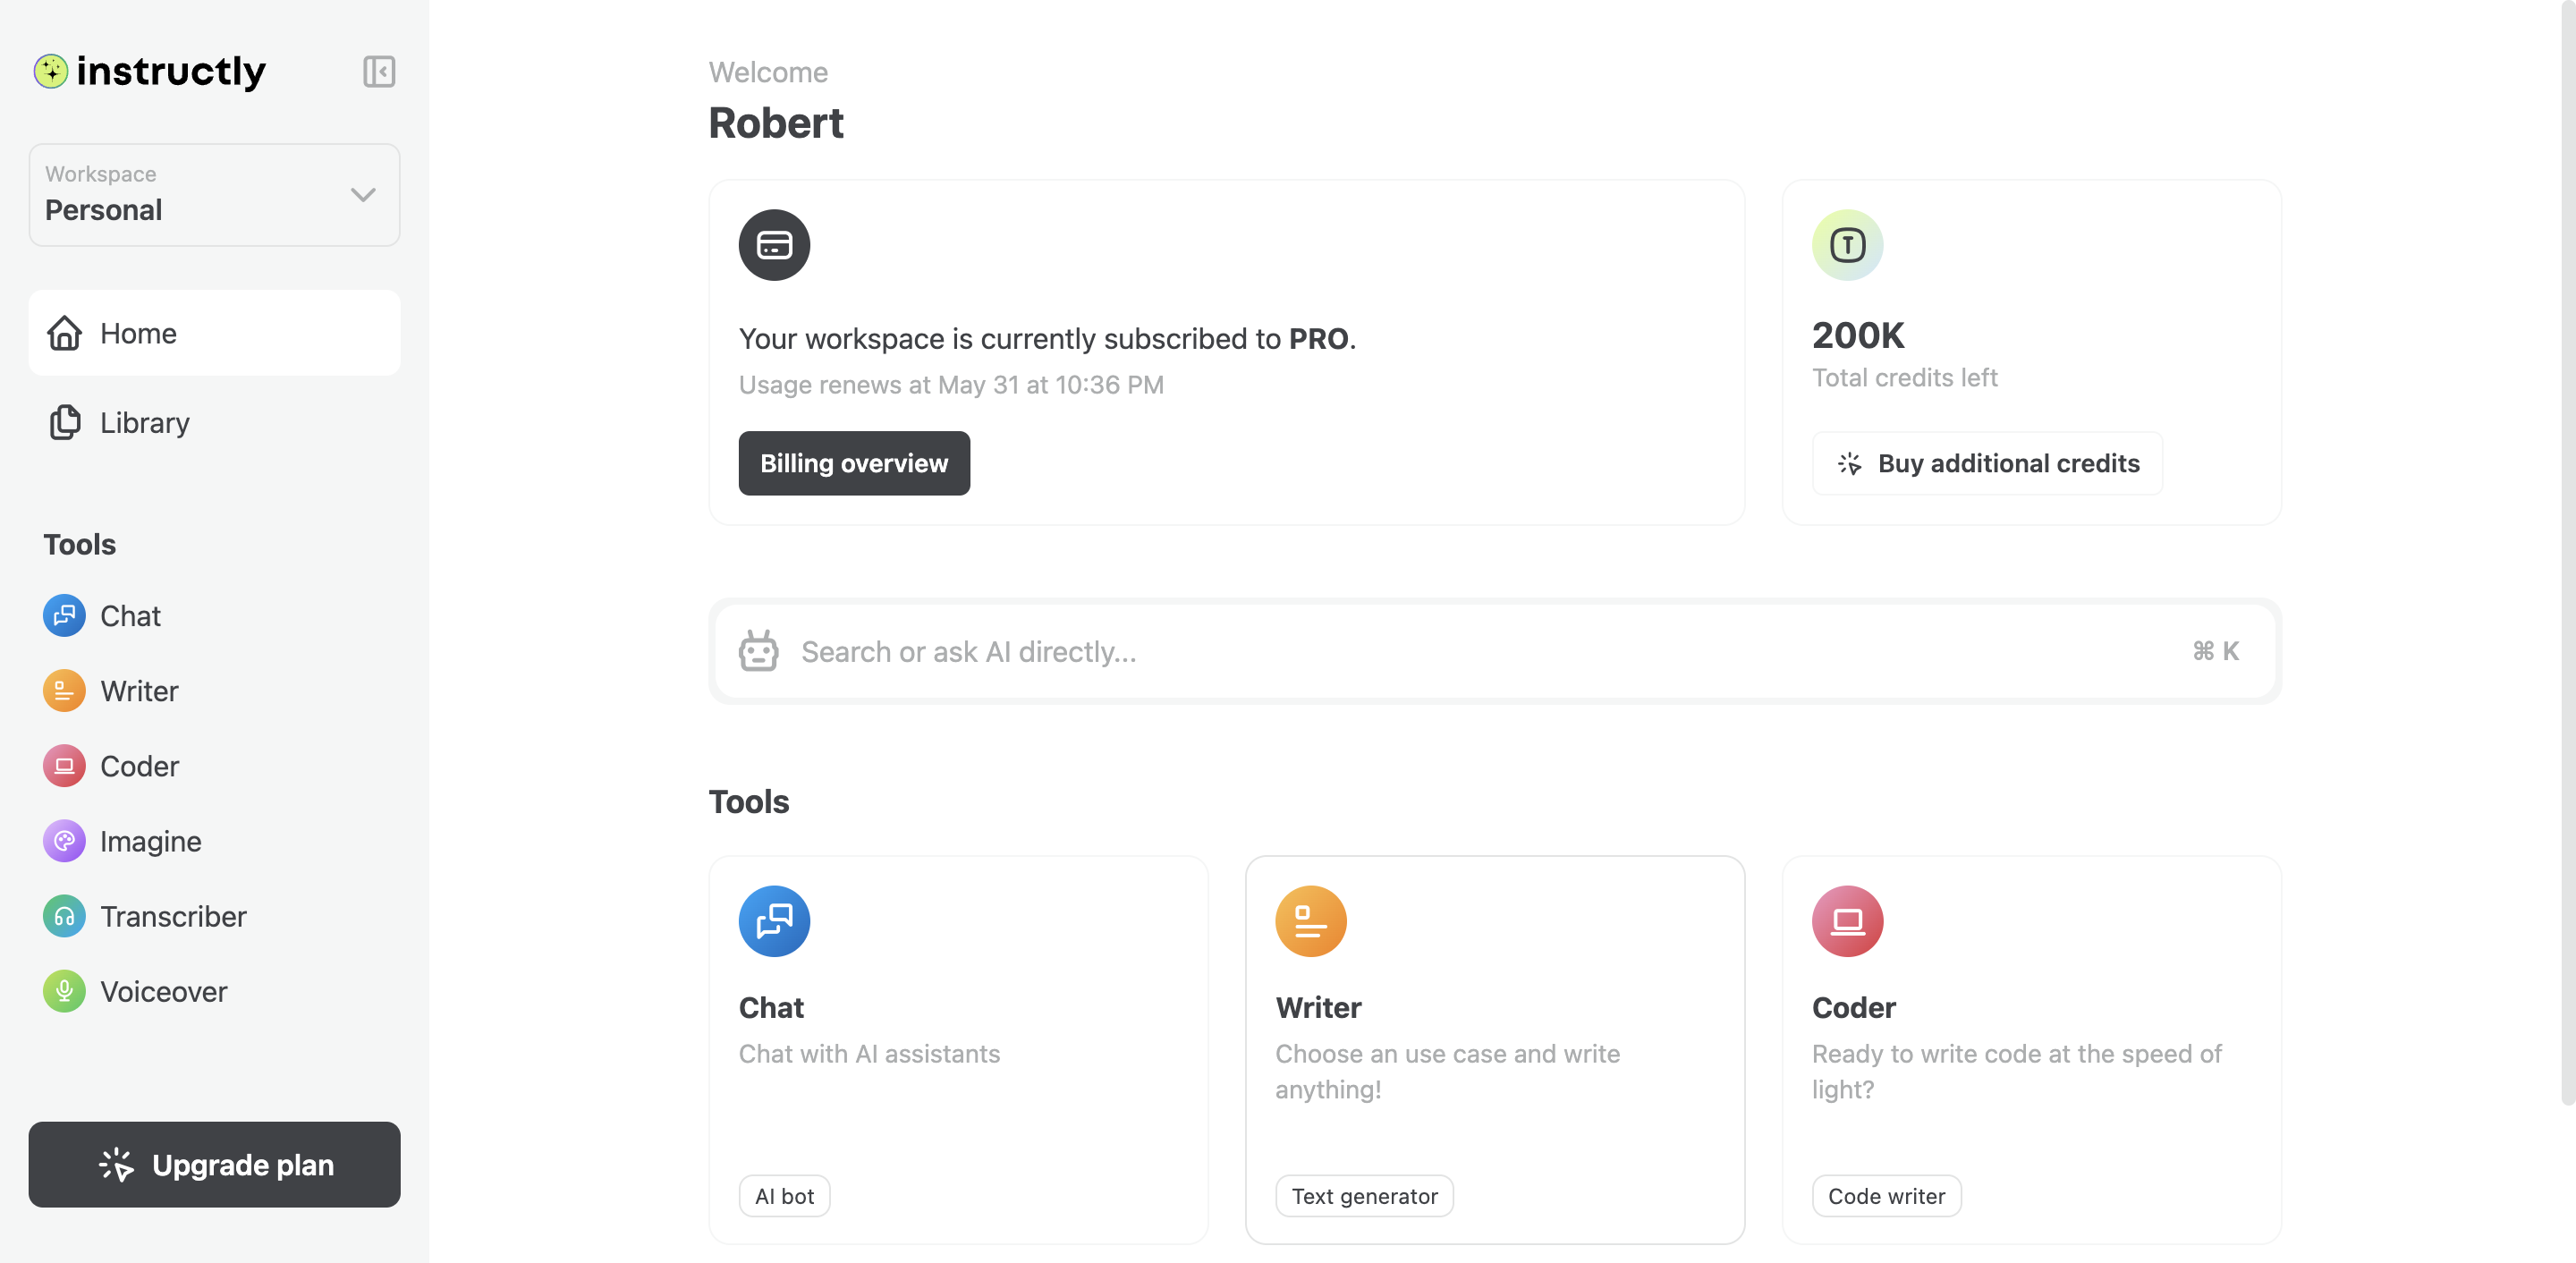Screen dimensions: 2576x1263
Task: Click the billing card icon
Action: (774, 245)
